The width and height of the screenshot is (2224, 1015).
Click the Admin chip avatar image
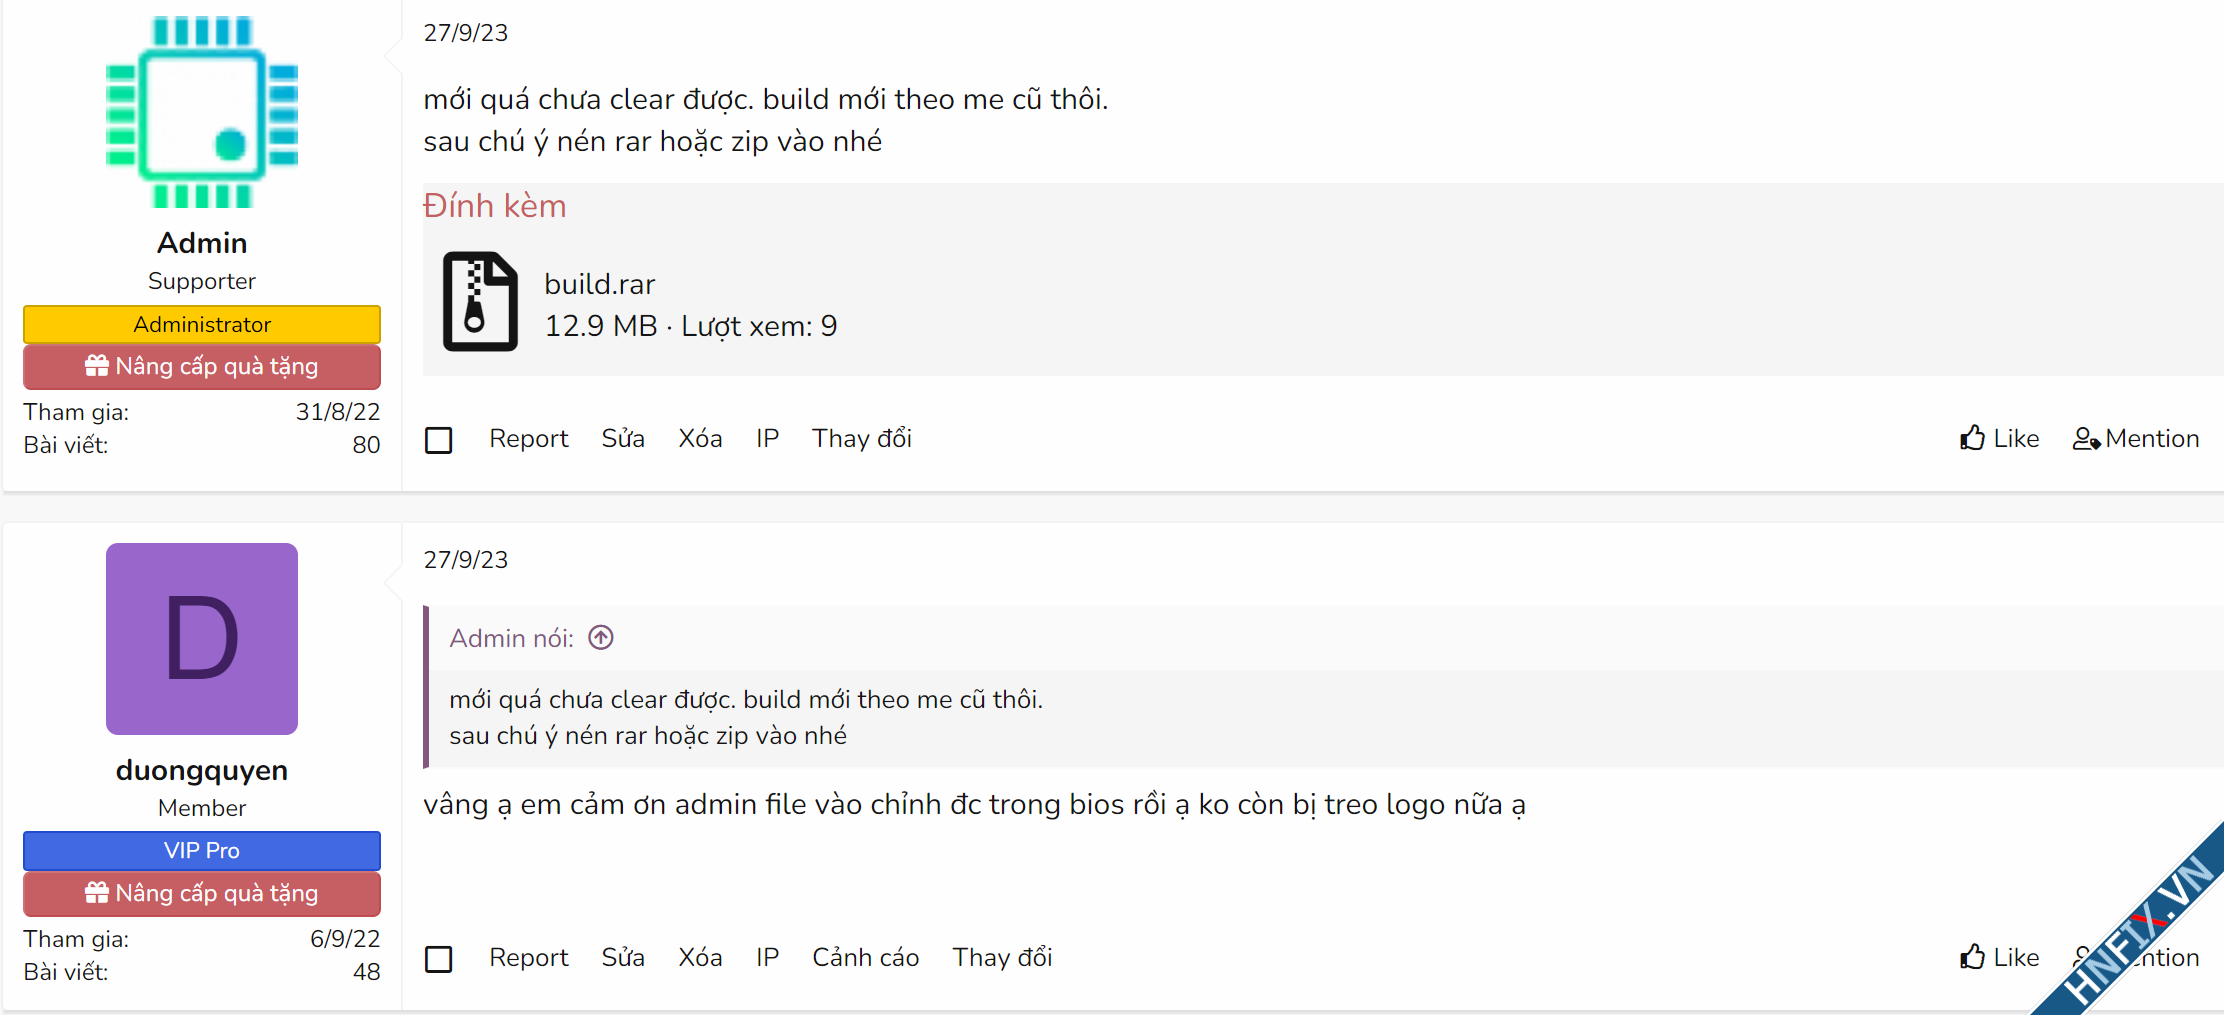[202, 111]
